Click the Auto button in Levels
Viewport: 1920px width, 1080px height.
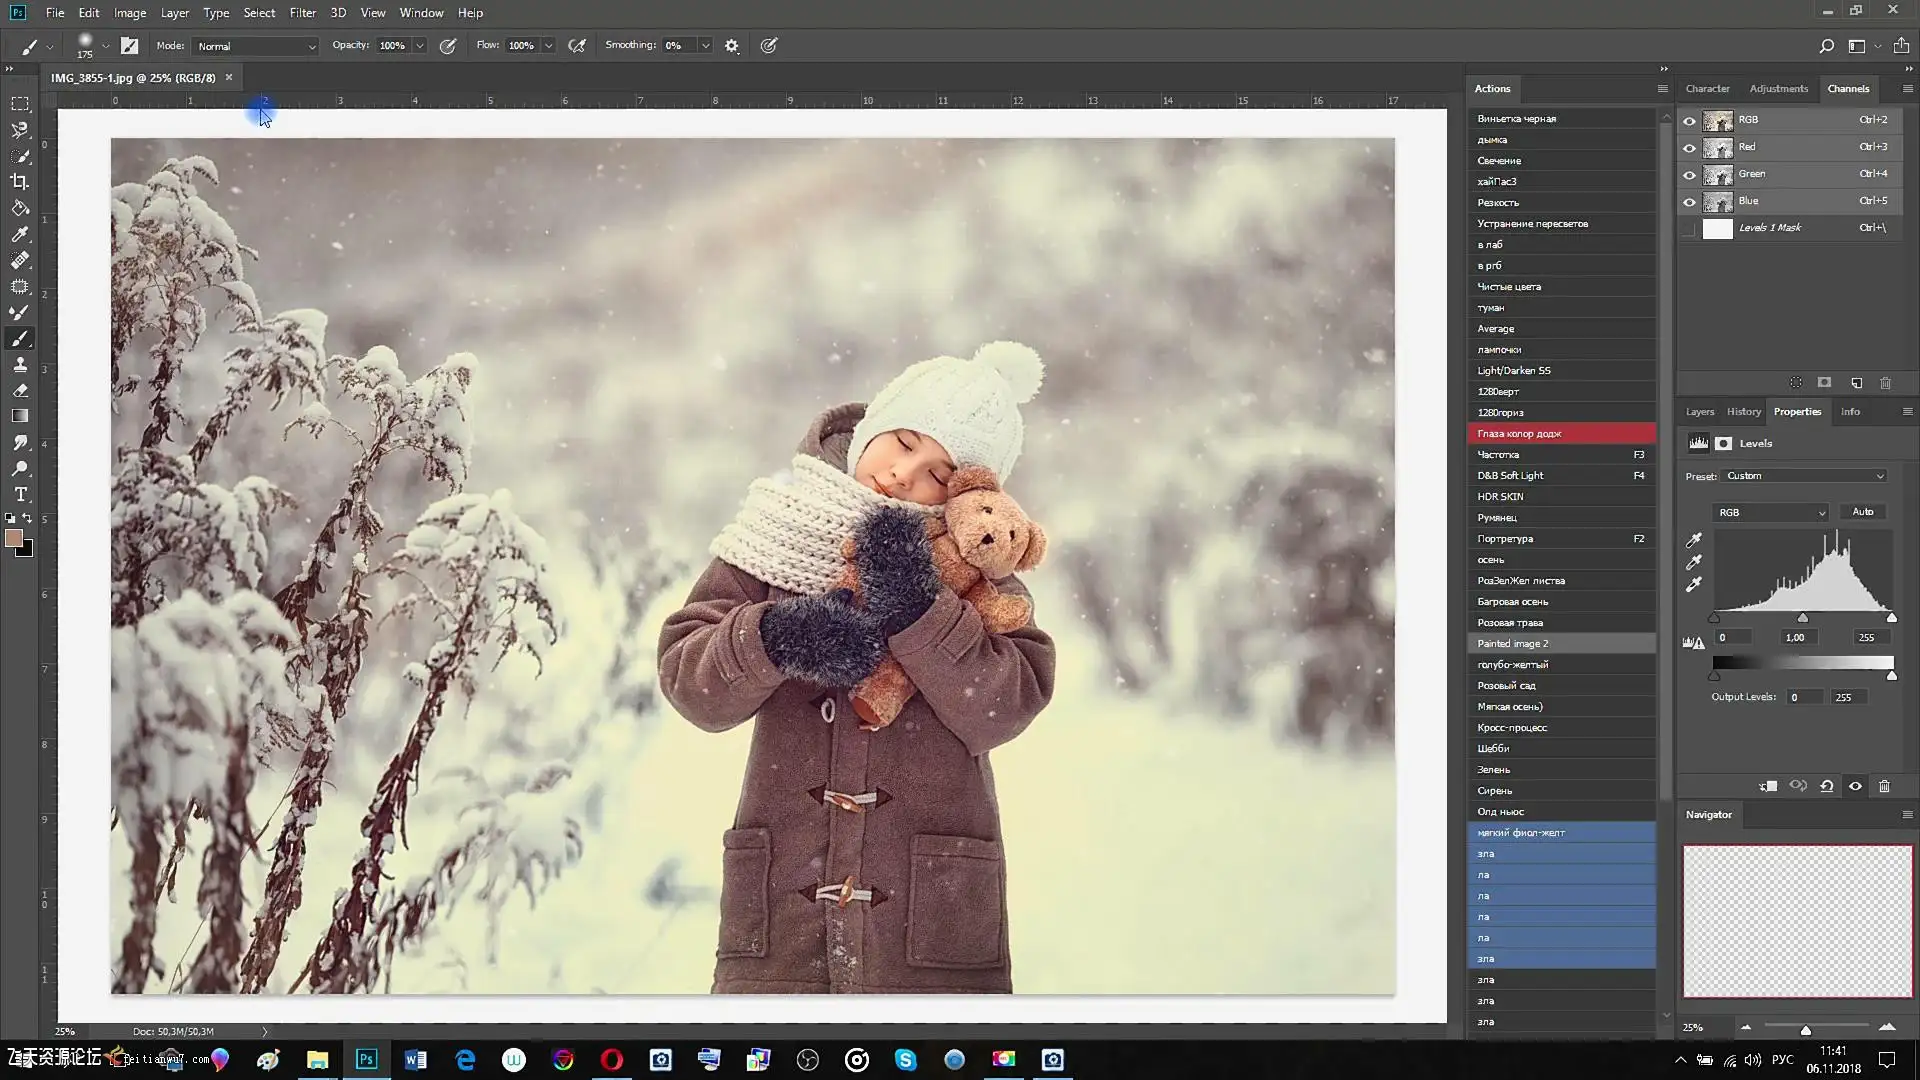pos(1862,511)
